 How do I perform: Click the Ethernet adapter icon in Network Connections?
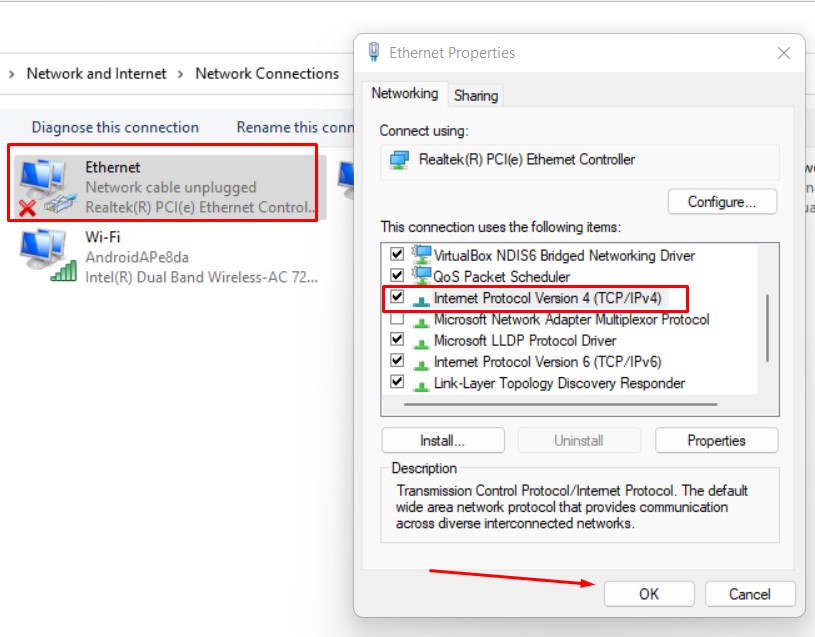click(x=47, y=187)
